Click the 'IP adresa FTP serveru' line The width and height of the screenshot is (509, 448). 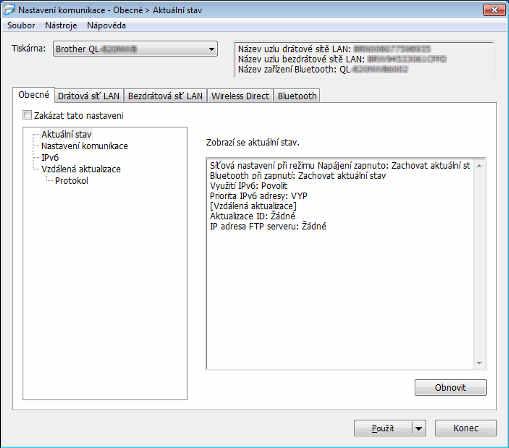point(268,226)
